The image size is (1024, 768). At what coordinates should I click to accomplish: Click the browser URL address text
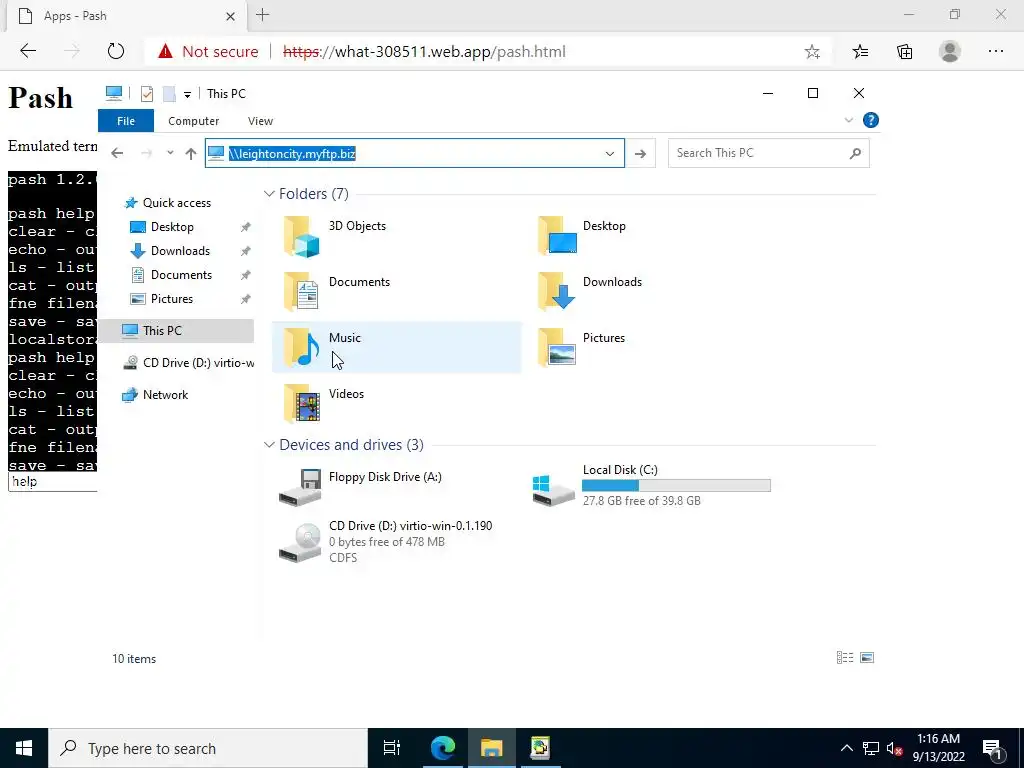(x=424, y=52)
